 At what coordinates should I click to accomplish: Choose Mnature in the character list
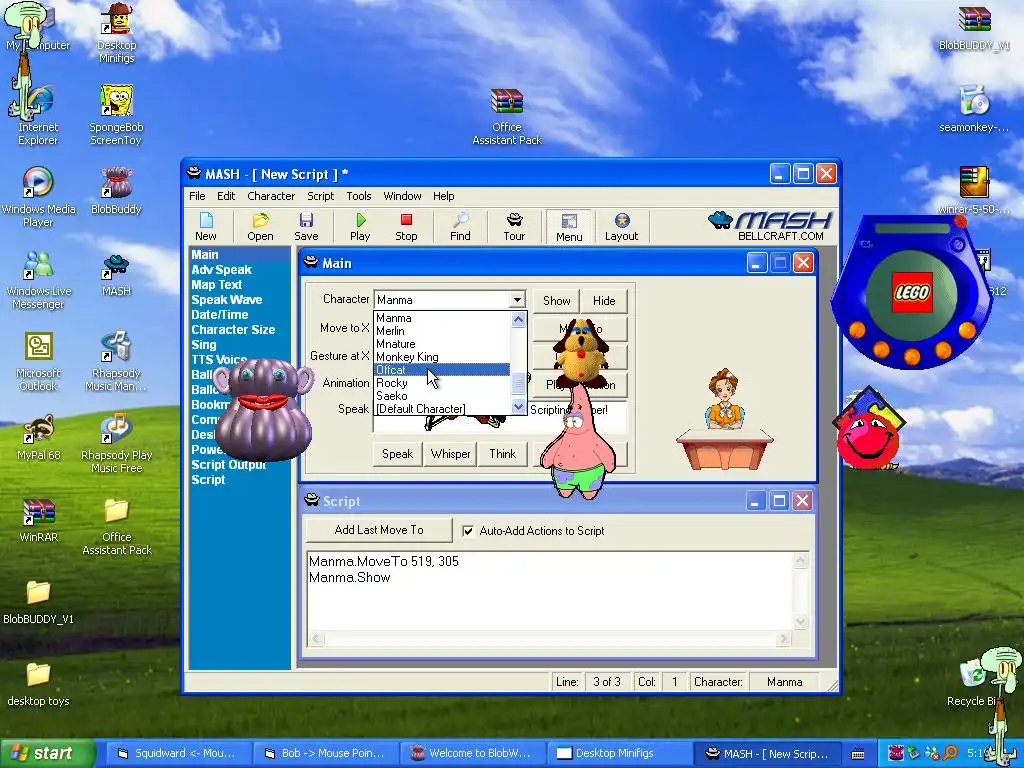click(x=441, y=344)
